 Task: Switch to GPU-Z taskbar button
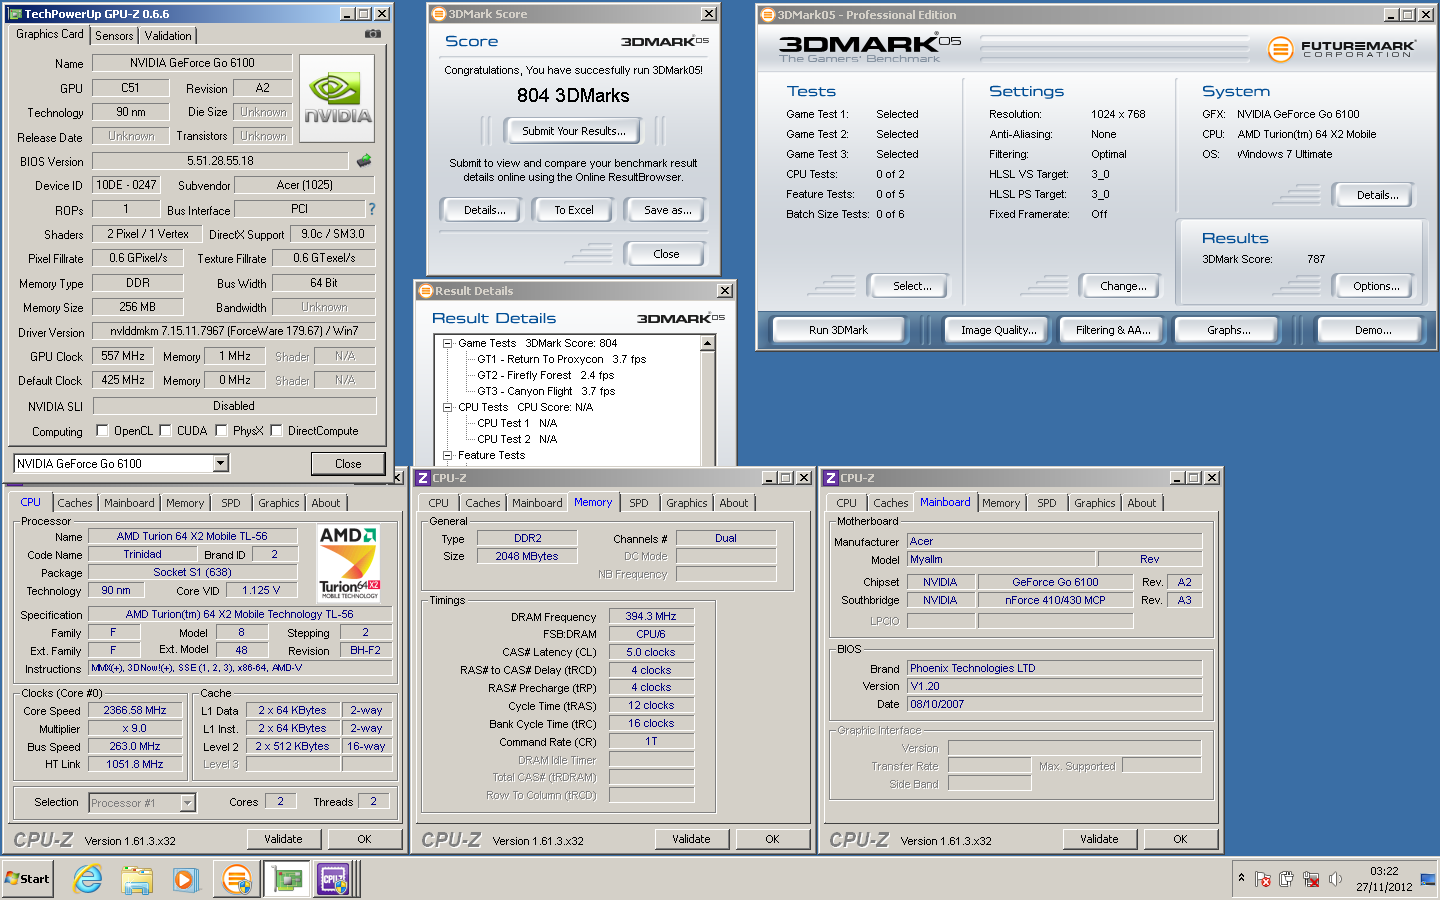[x=287, y=879]
